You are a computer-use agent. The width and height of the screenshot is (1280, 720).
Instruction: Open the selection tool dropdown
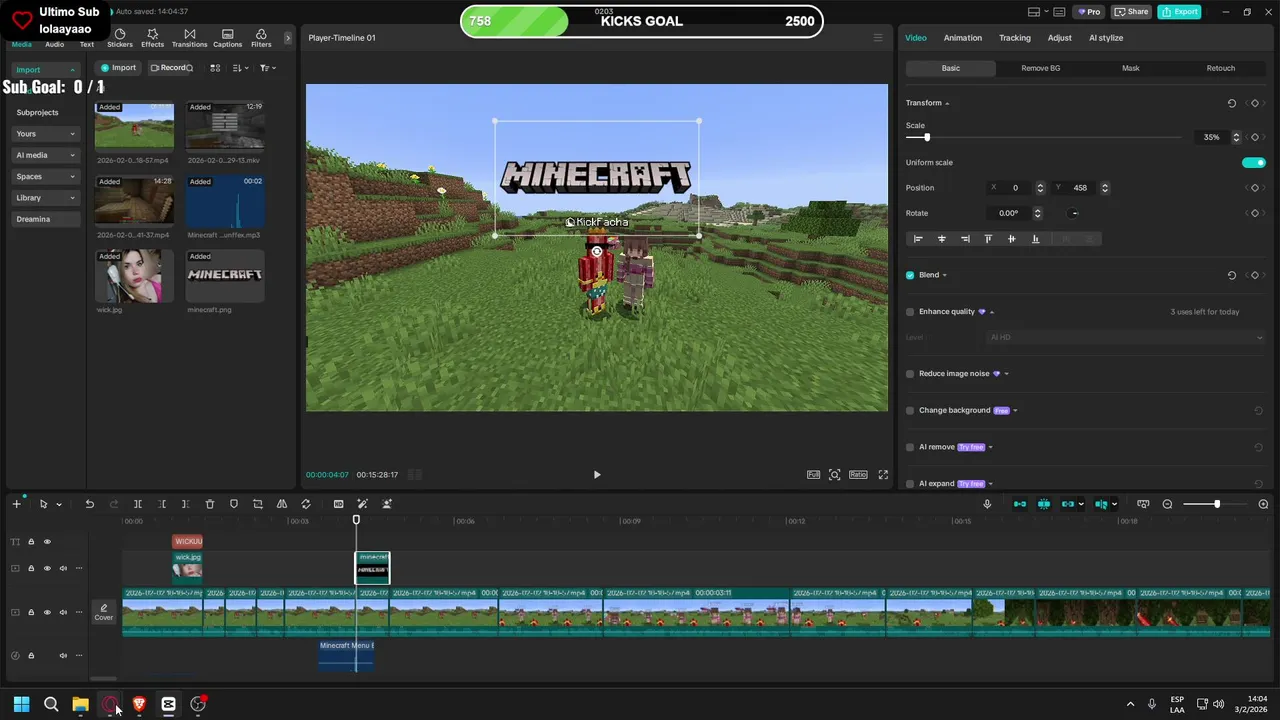point(59,504)
